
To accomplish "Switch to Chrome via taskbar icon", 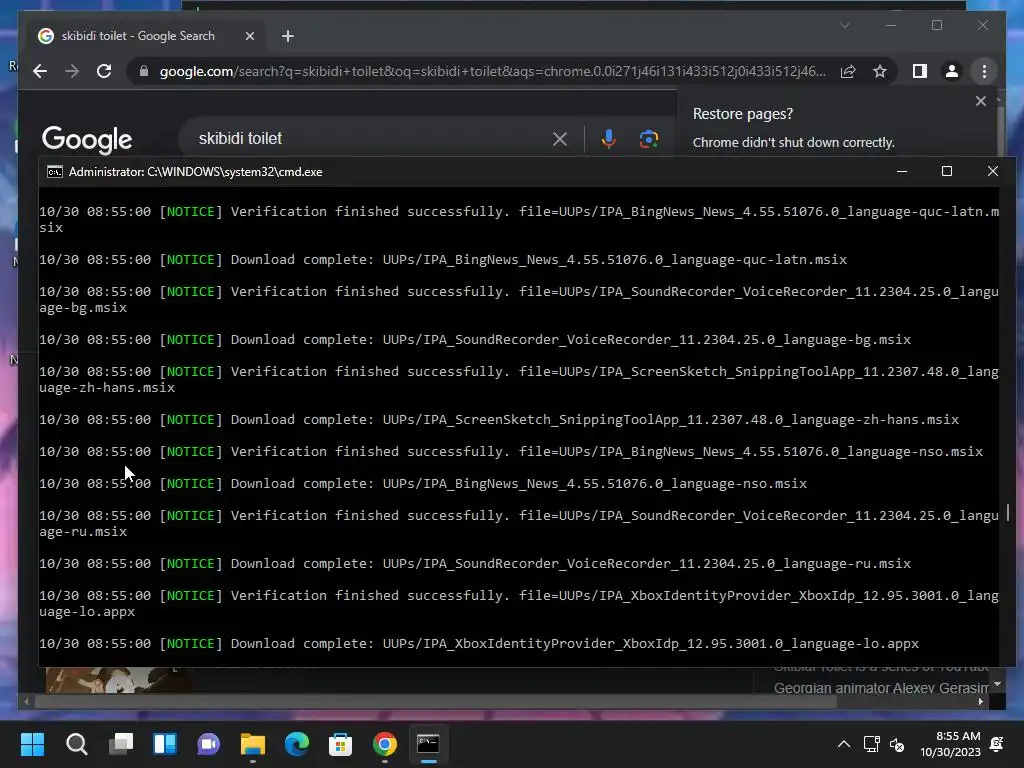I will pyautogui.click(x=385, y=744).
